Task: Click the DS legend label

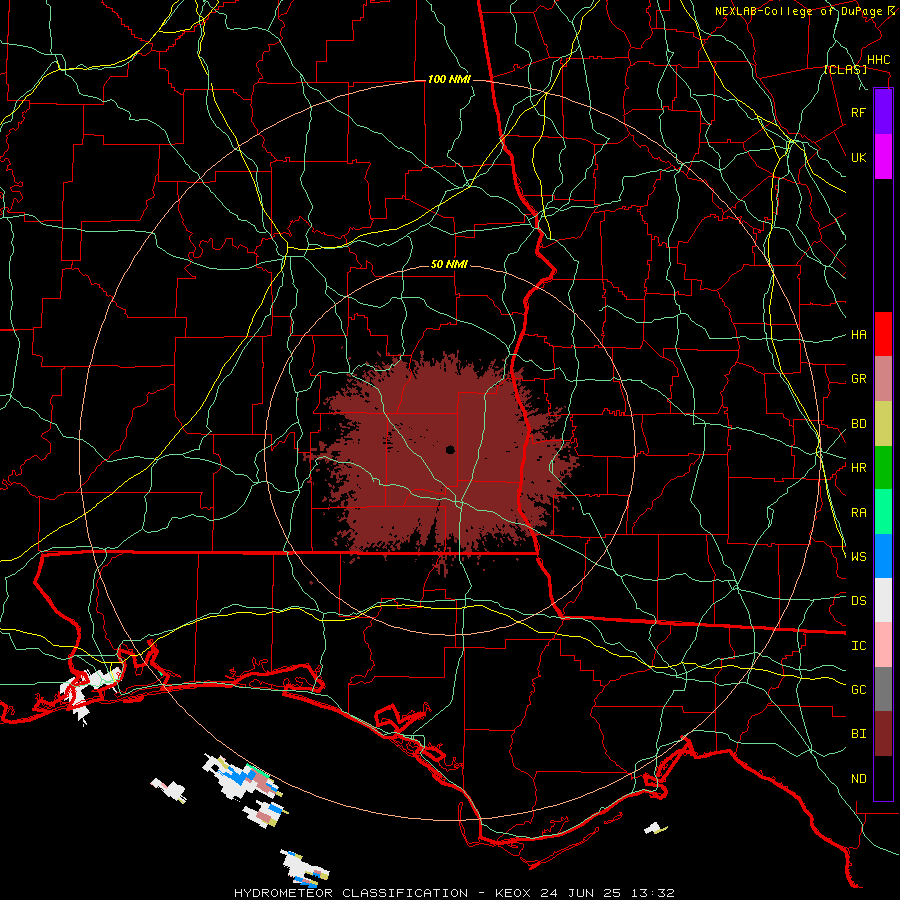Action: pos(858,601)
